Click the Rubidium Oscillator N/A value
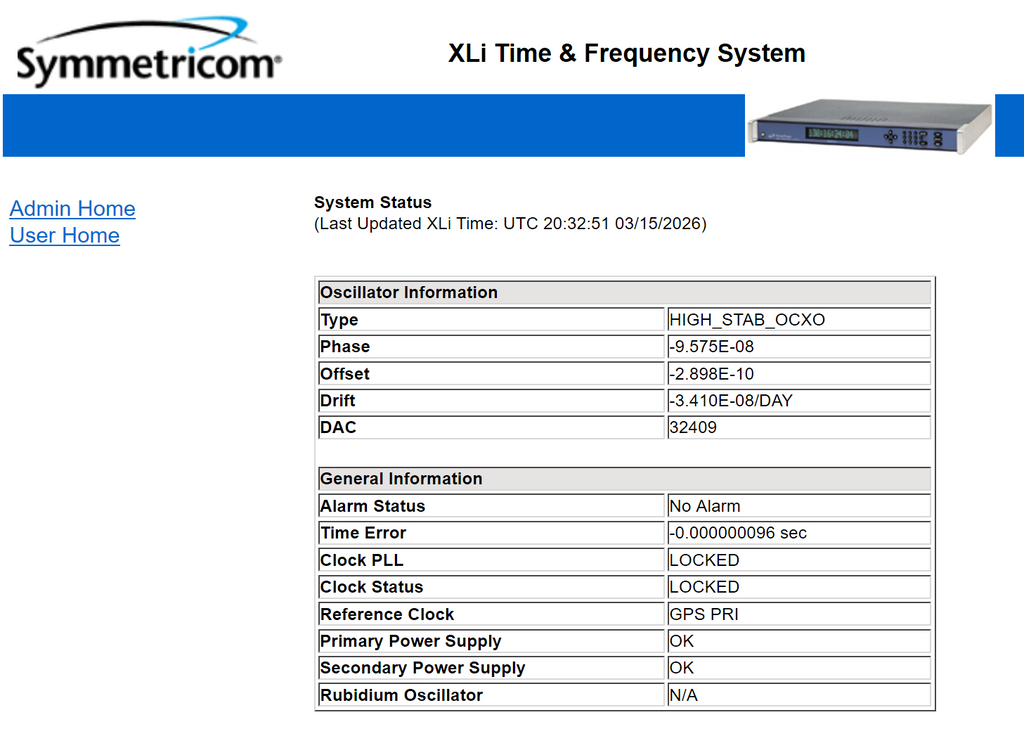This screenshot has width=1024, height=729. 684,695
